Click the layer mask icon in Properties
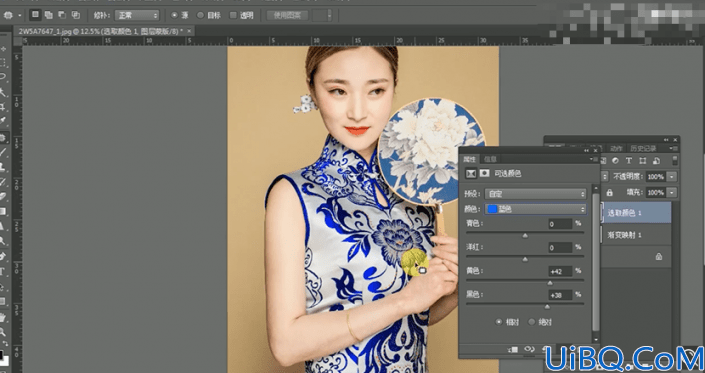Screen dimensions: 705x373 [484, 173]
